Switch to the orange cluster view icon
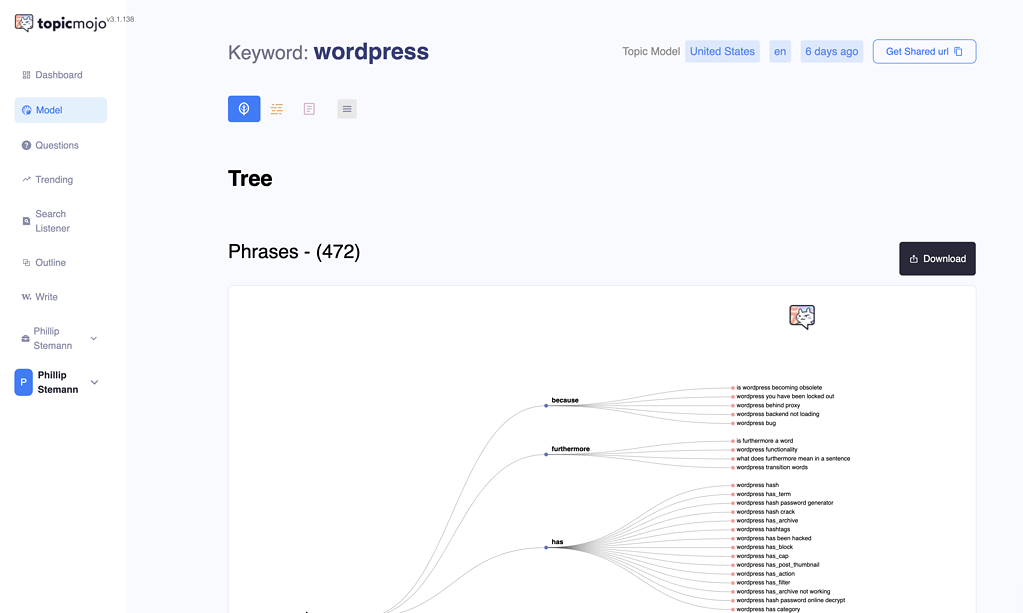The height and width of the screenshot is (613, 1023). pyautogui.click(x=277, y=109)
